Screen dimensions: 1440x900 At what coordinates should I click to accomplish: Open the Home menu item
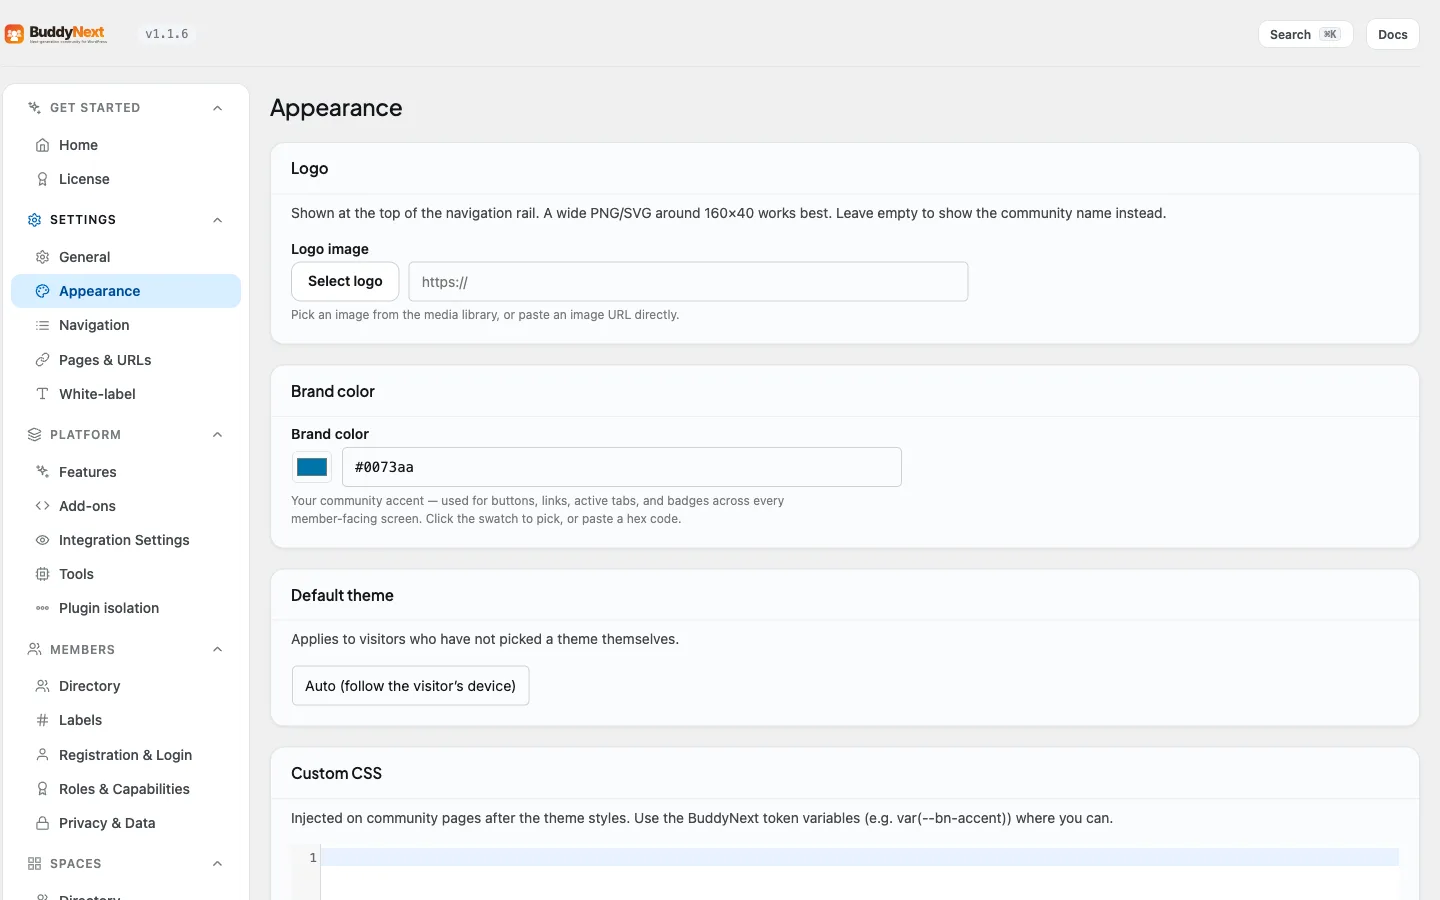coord(126,145)
